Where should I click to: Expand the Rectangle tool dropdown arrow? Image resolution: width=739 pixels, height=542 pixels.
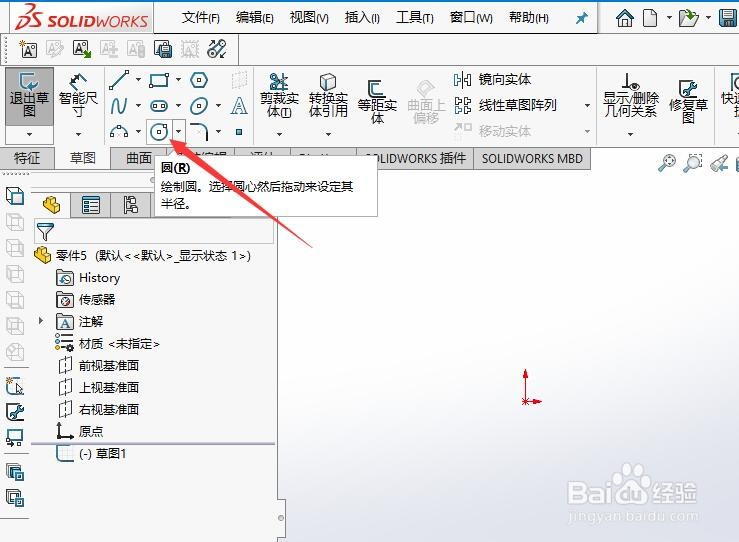(178, 80)
